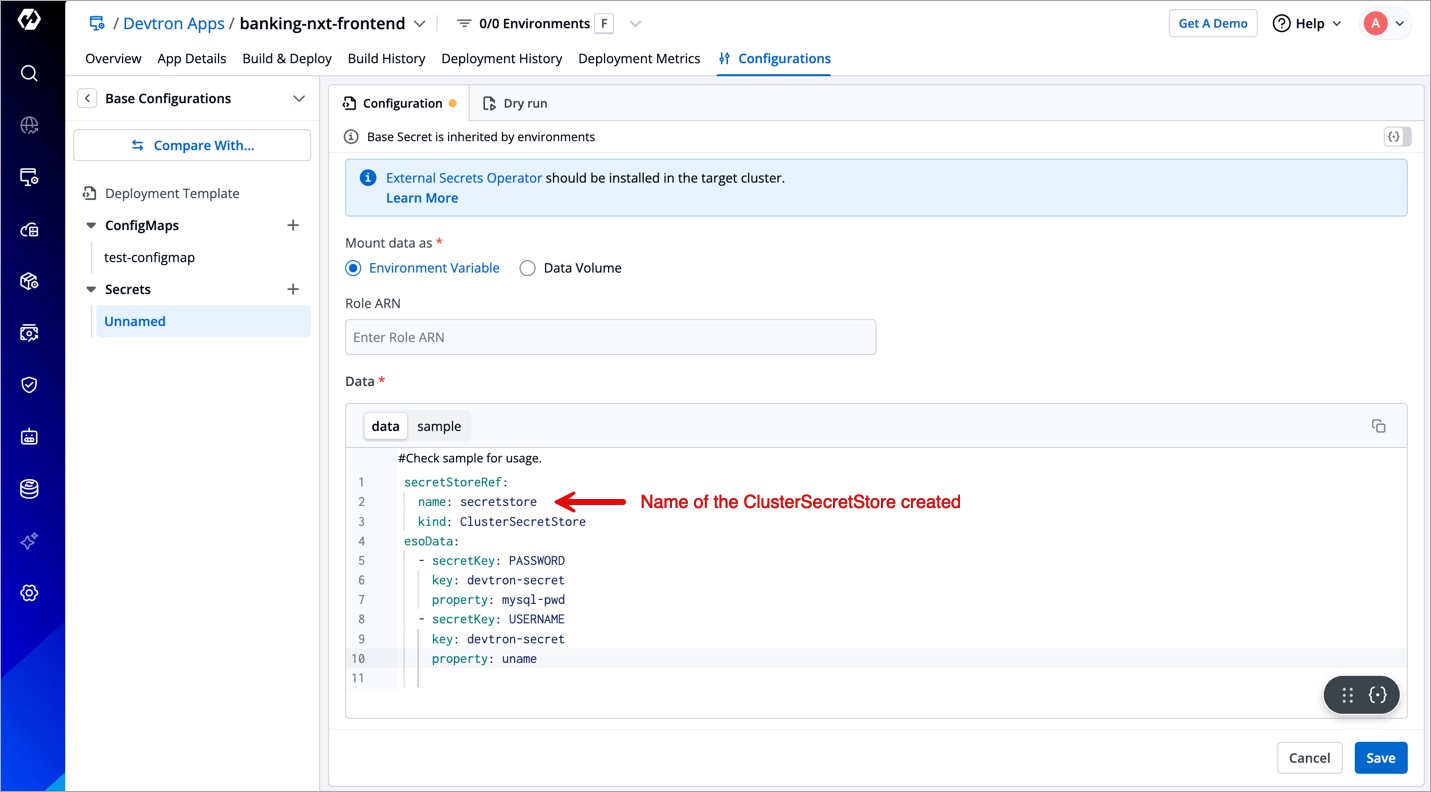Open the security shield icon in sidebar
This screenshot has height=792, width=1431.
coord(29,385)
